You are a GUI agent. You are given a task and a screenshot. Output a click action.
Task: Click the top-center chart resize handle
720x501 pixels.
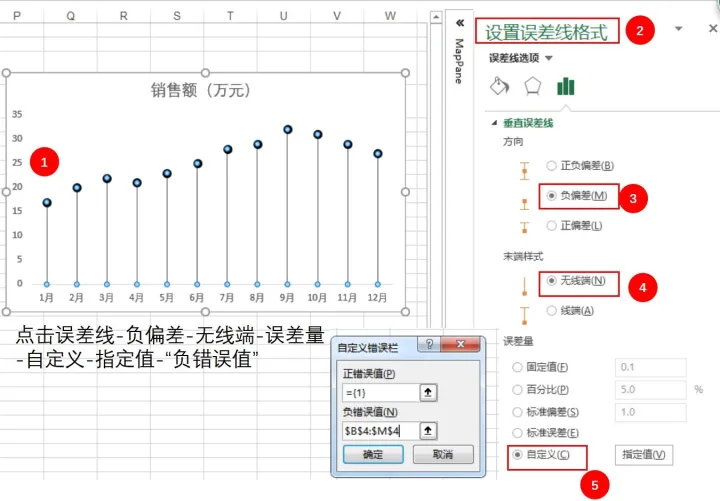205,73
